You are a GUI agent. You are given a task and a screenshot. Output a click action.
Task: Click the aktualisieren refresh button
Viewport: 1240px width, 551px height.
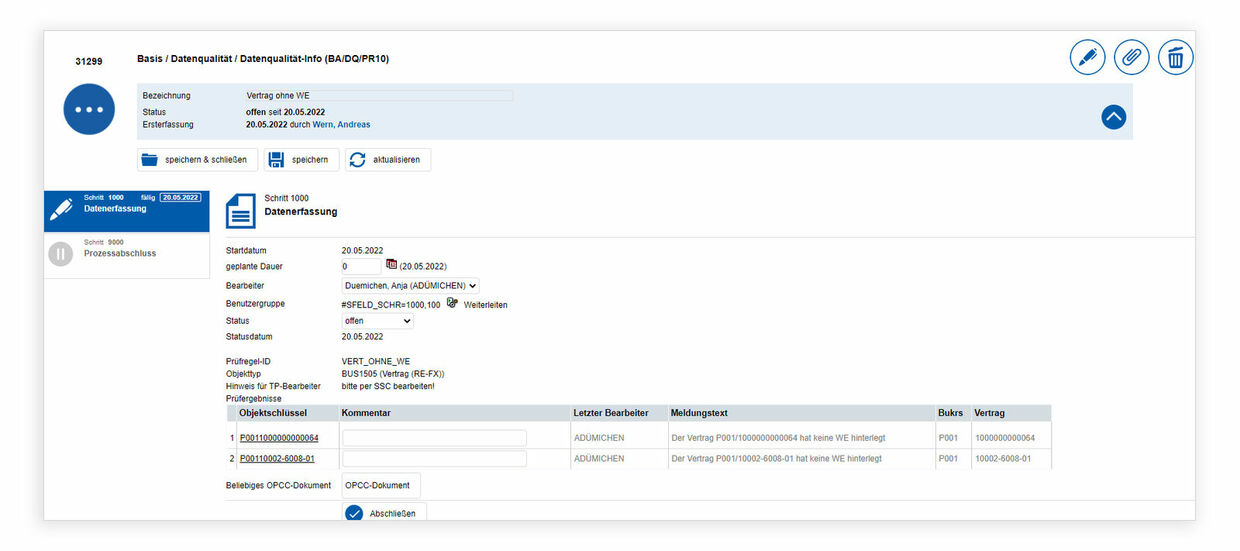(x=388, y=160)
